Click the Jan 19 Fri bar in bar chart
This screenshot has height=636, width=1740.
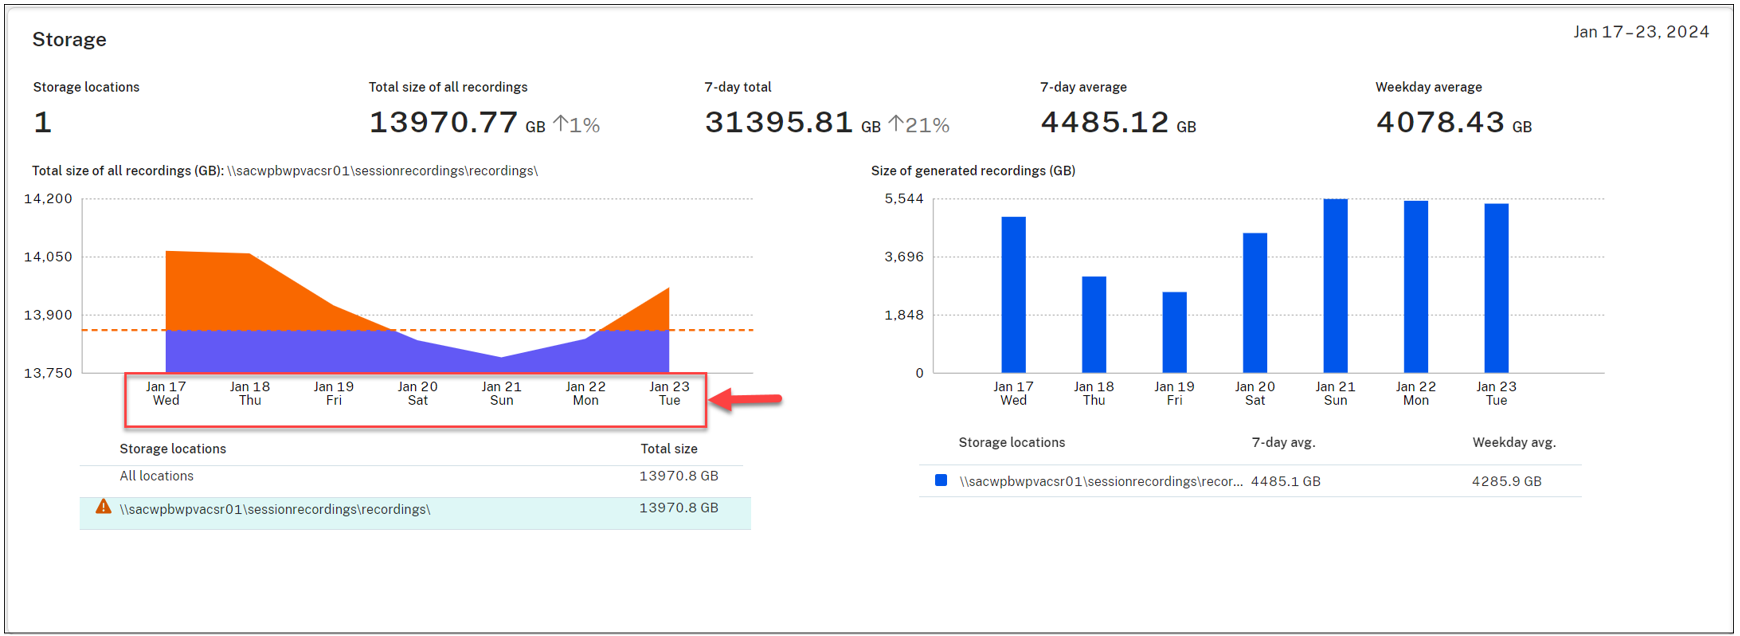click(1174, 332)
